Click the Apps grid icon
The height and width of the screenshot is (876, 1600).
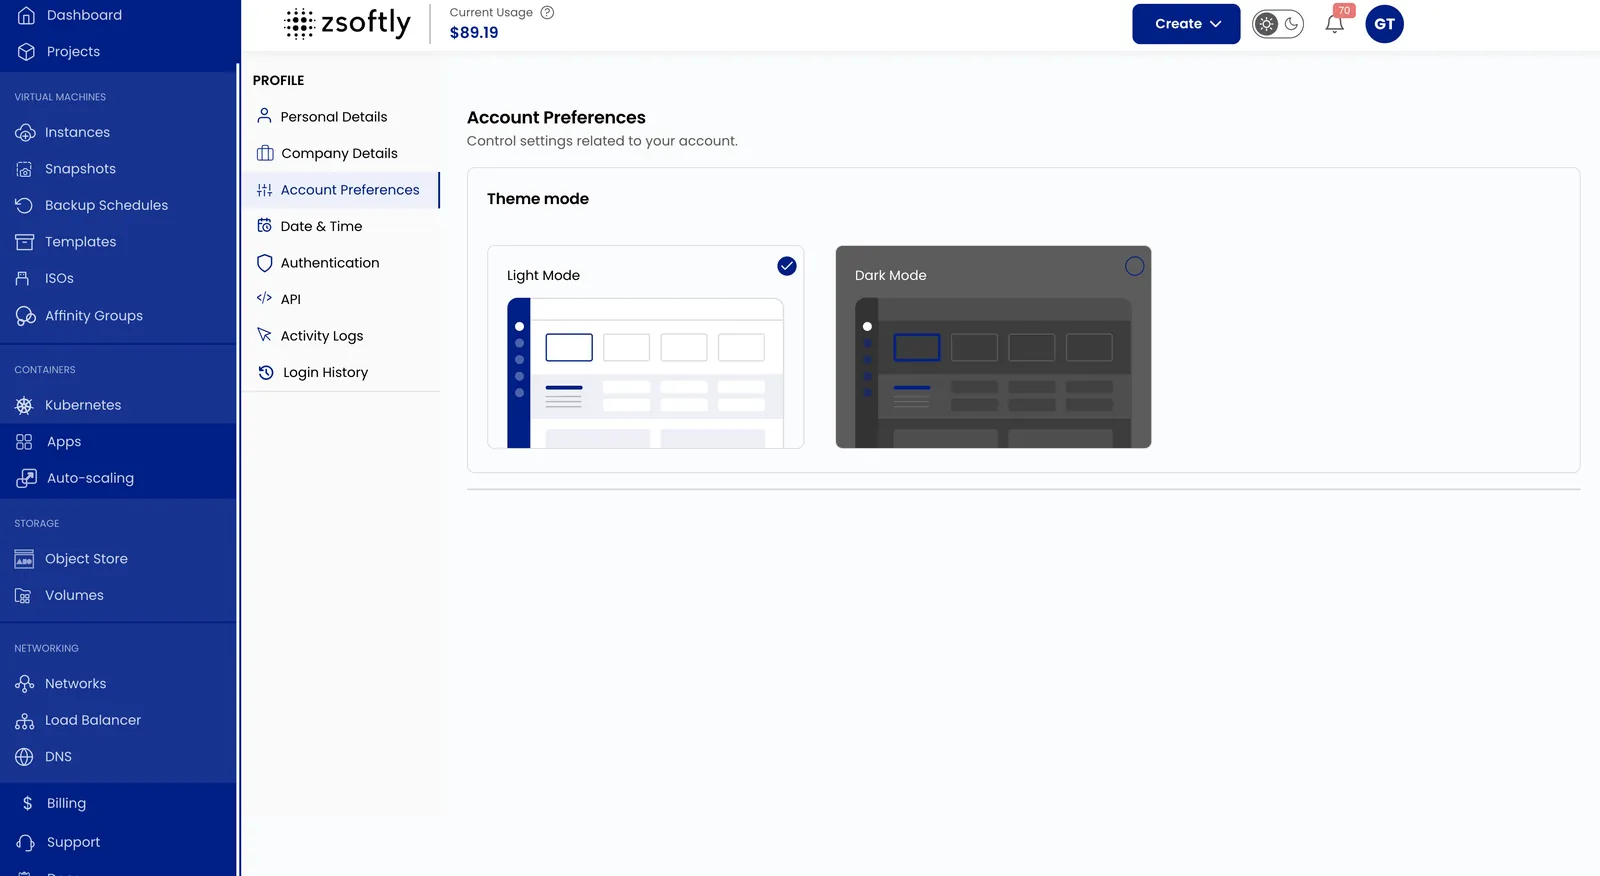[x=24, y=442]
